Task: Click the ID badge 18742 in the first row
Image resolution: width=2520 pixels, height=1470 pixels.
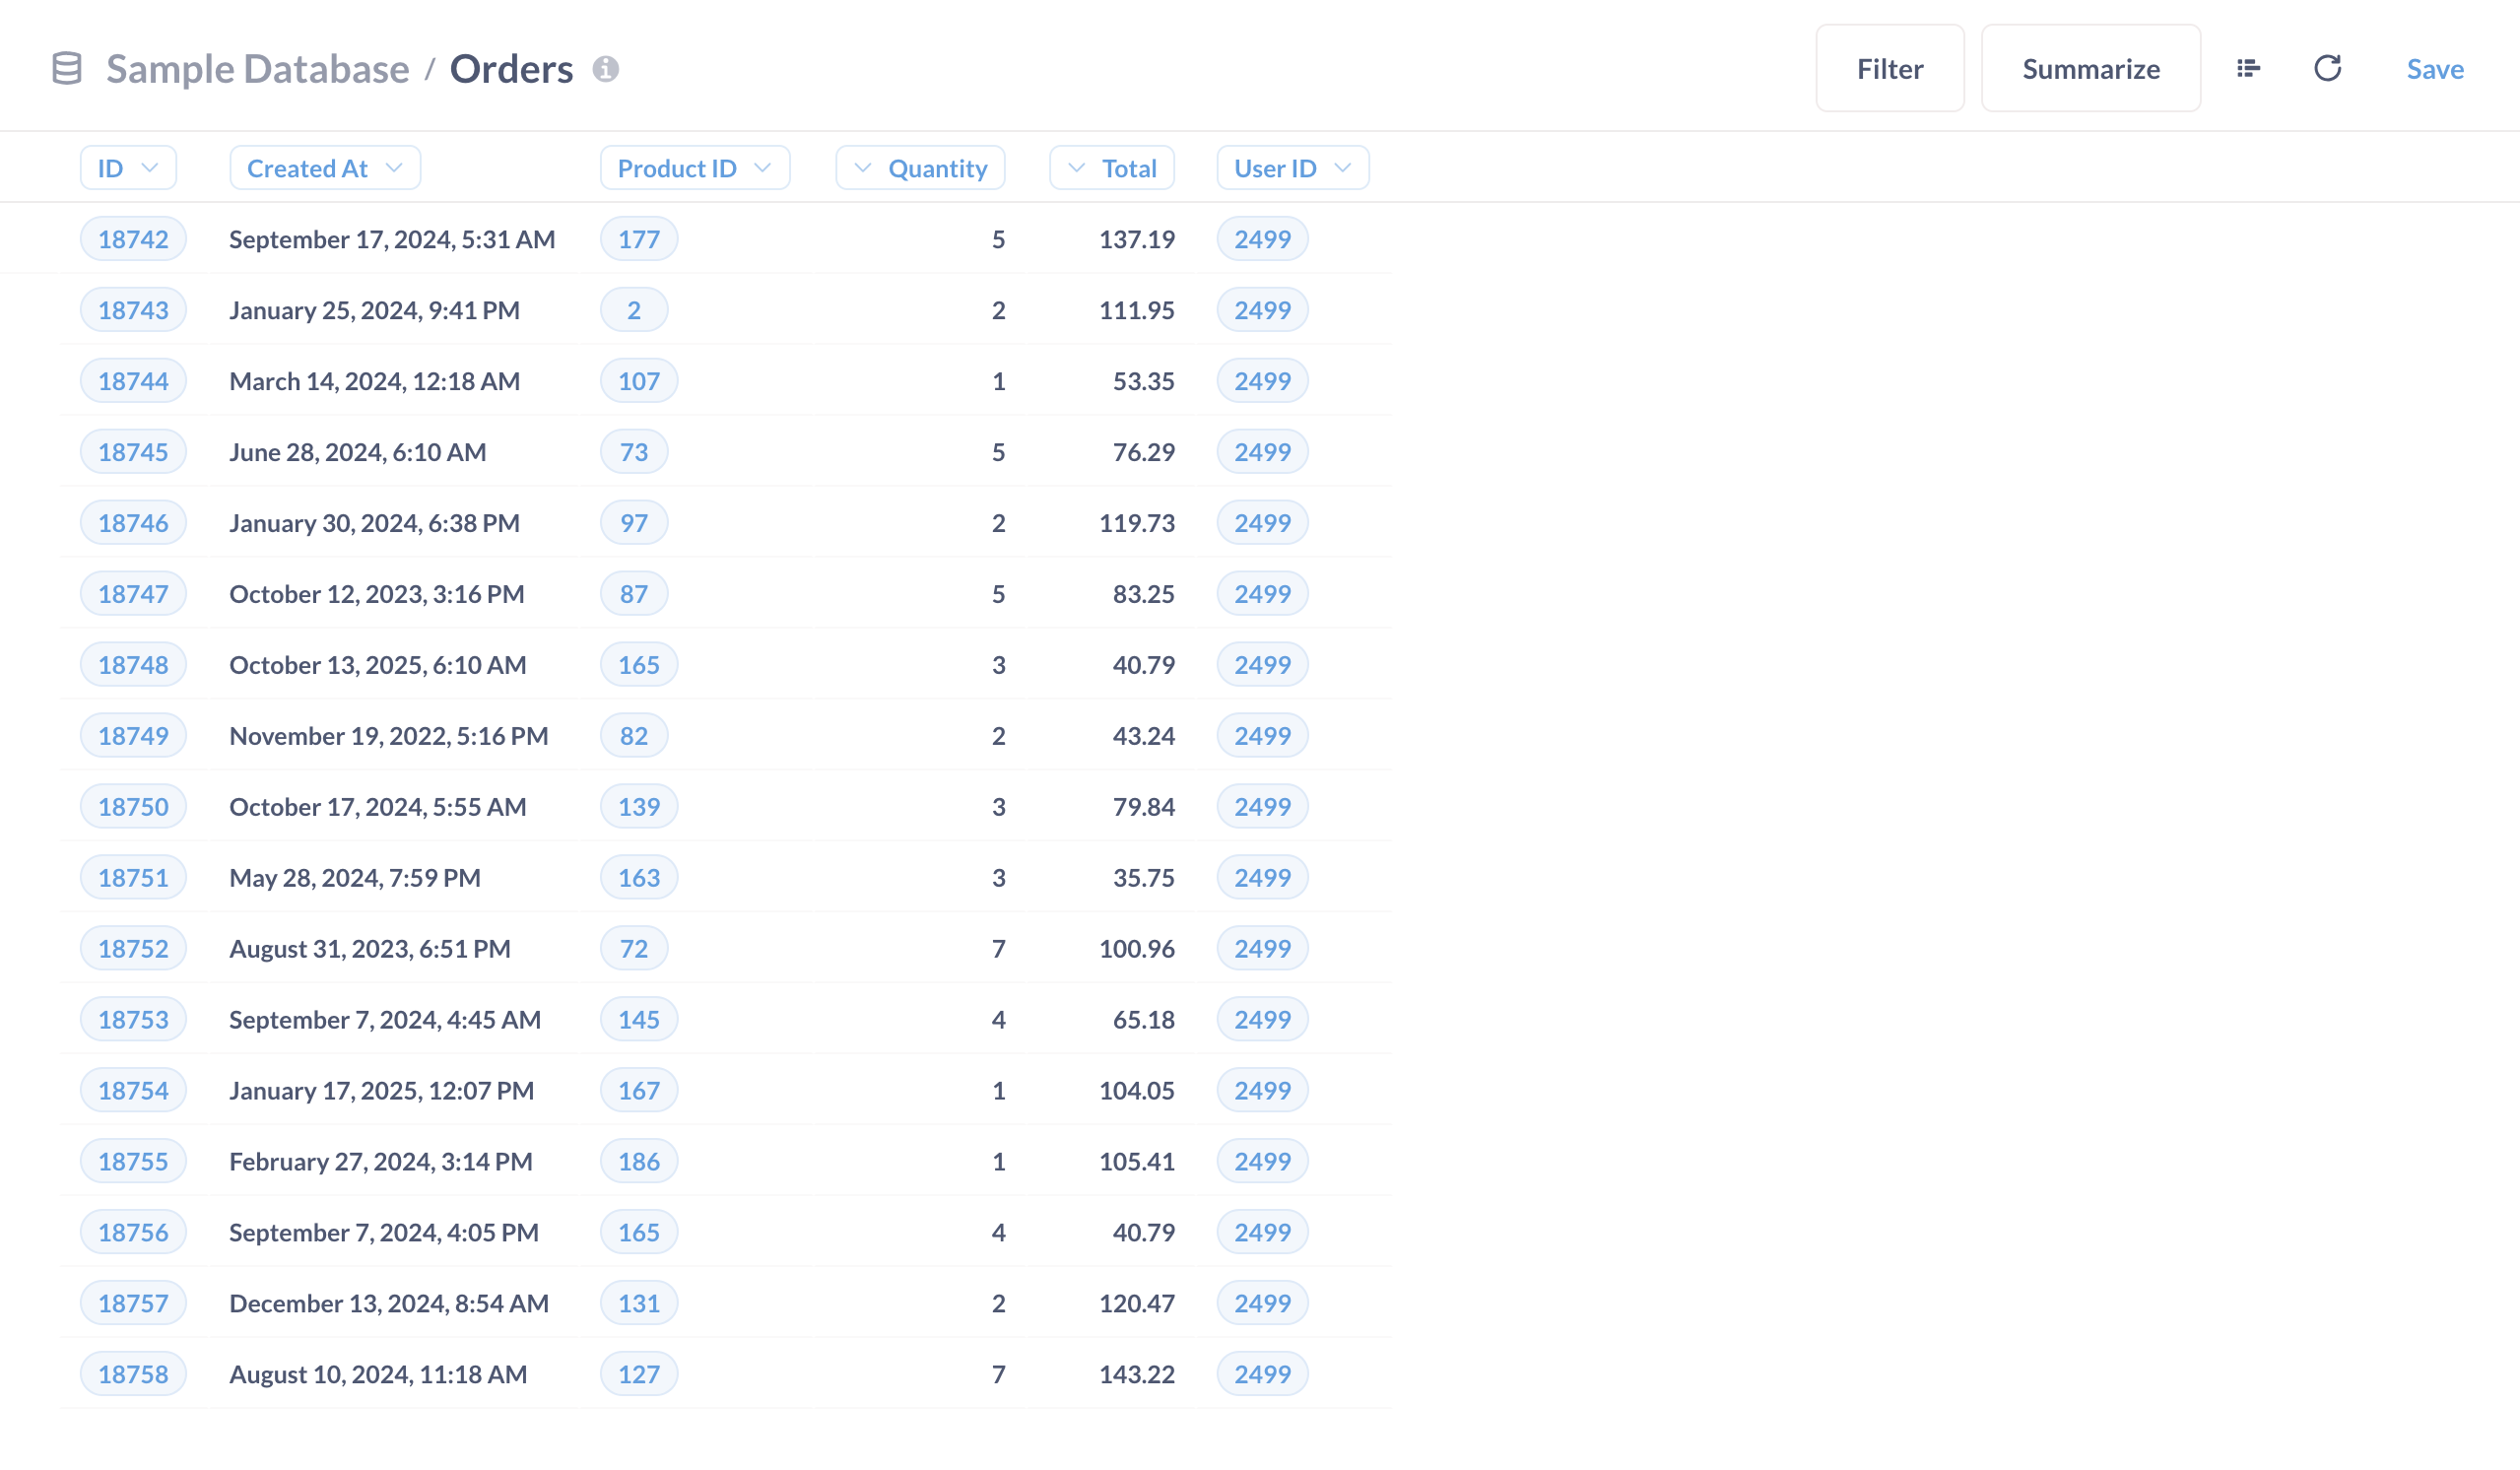Action: click(x=133, y=238)
